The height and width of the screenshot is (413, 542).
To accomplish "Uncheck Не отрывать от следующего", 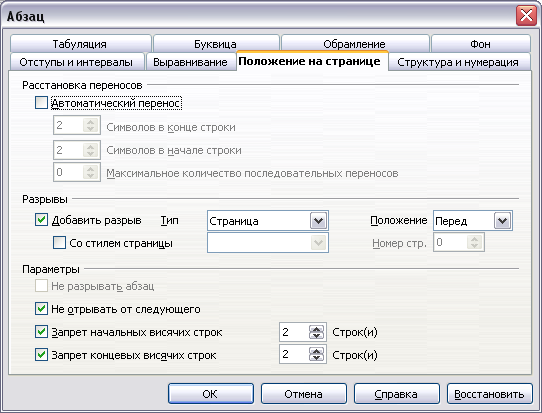I will pyautogui.click(x=41, y=309).
